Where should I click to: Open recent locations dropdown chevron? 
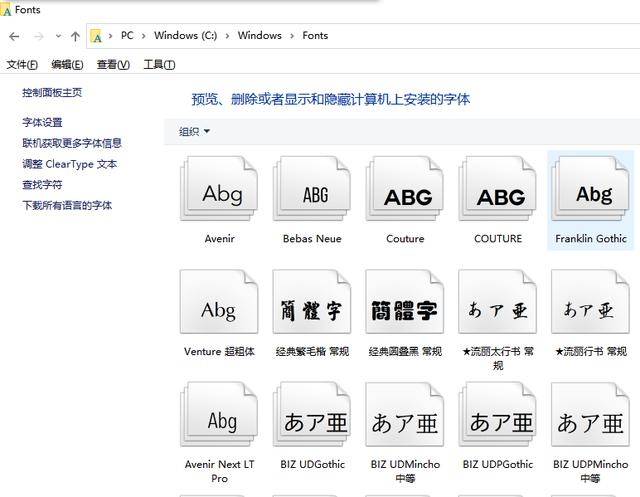(x=57, y=37)
